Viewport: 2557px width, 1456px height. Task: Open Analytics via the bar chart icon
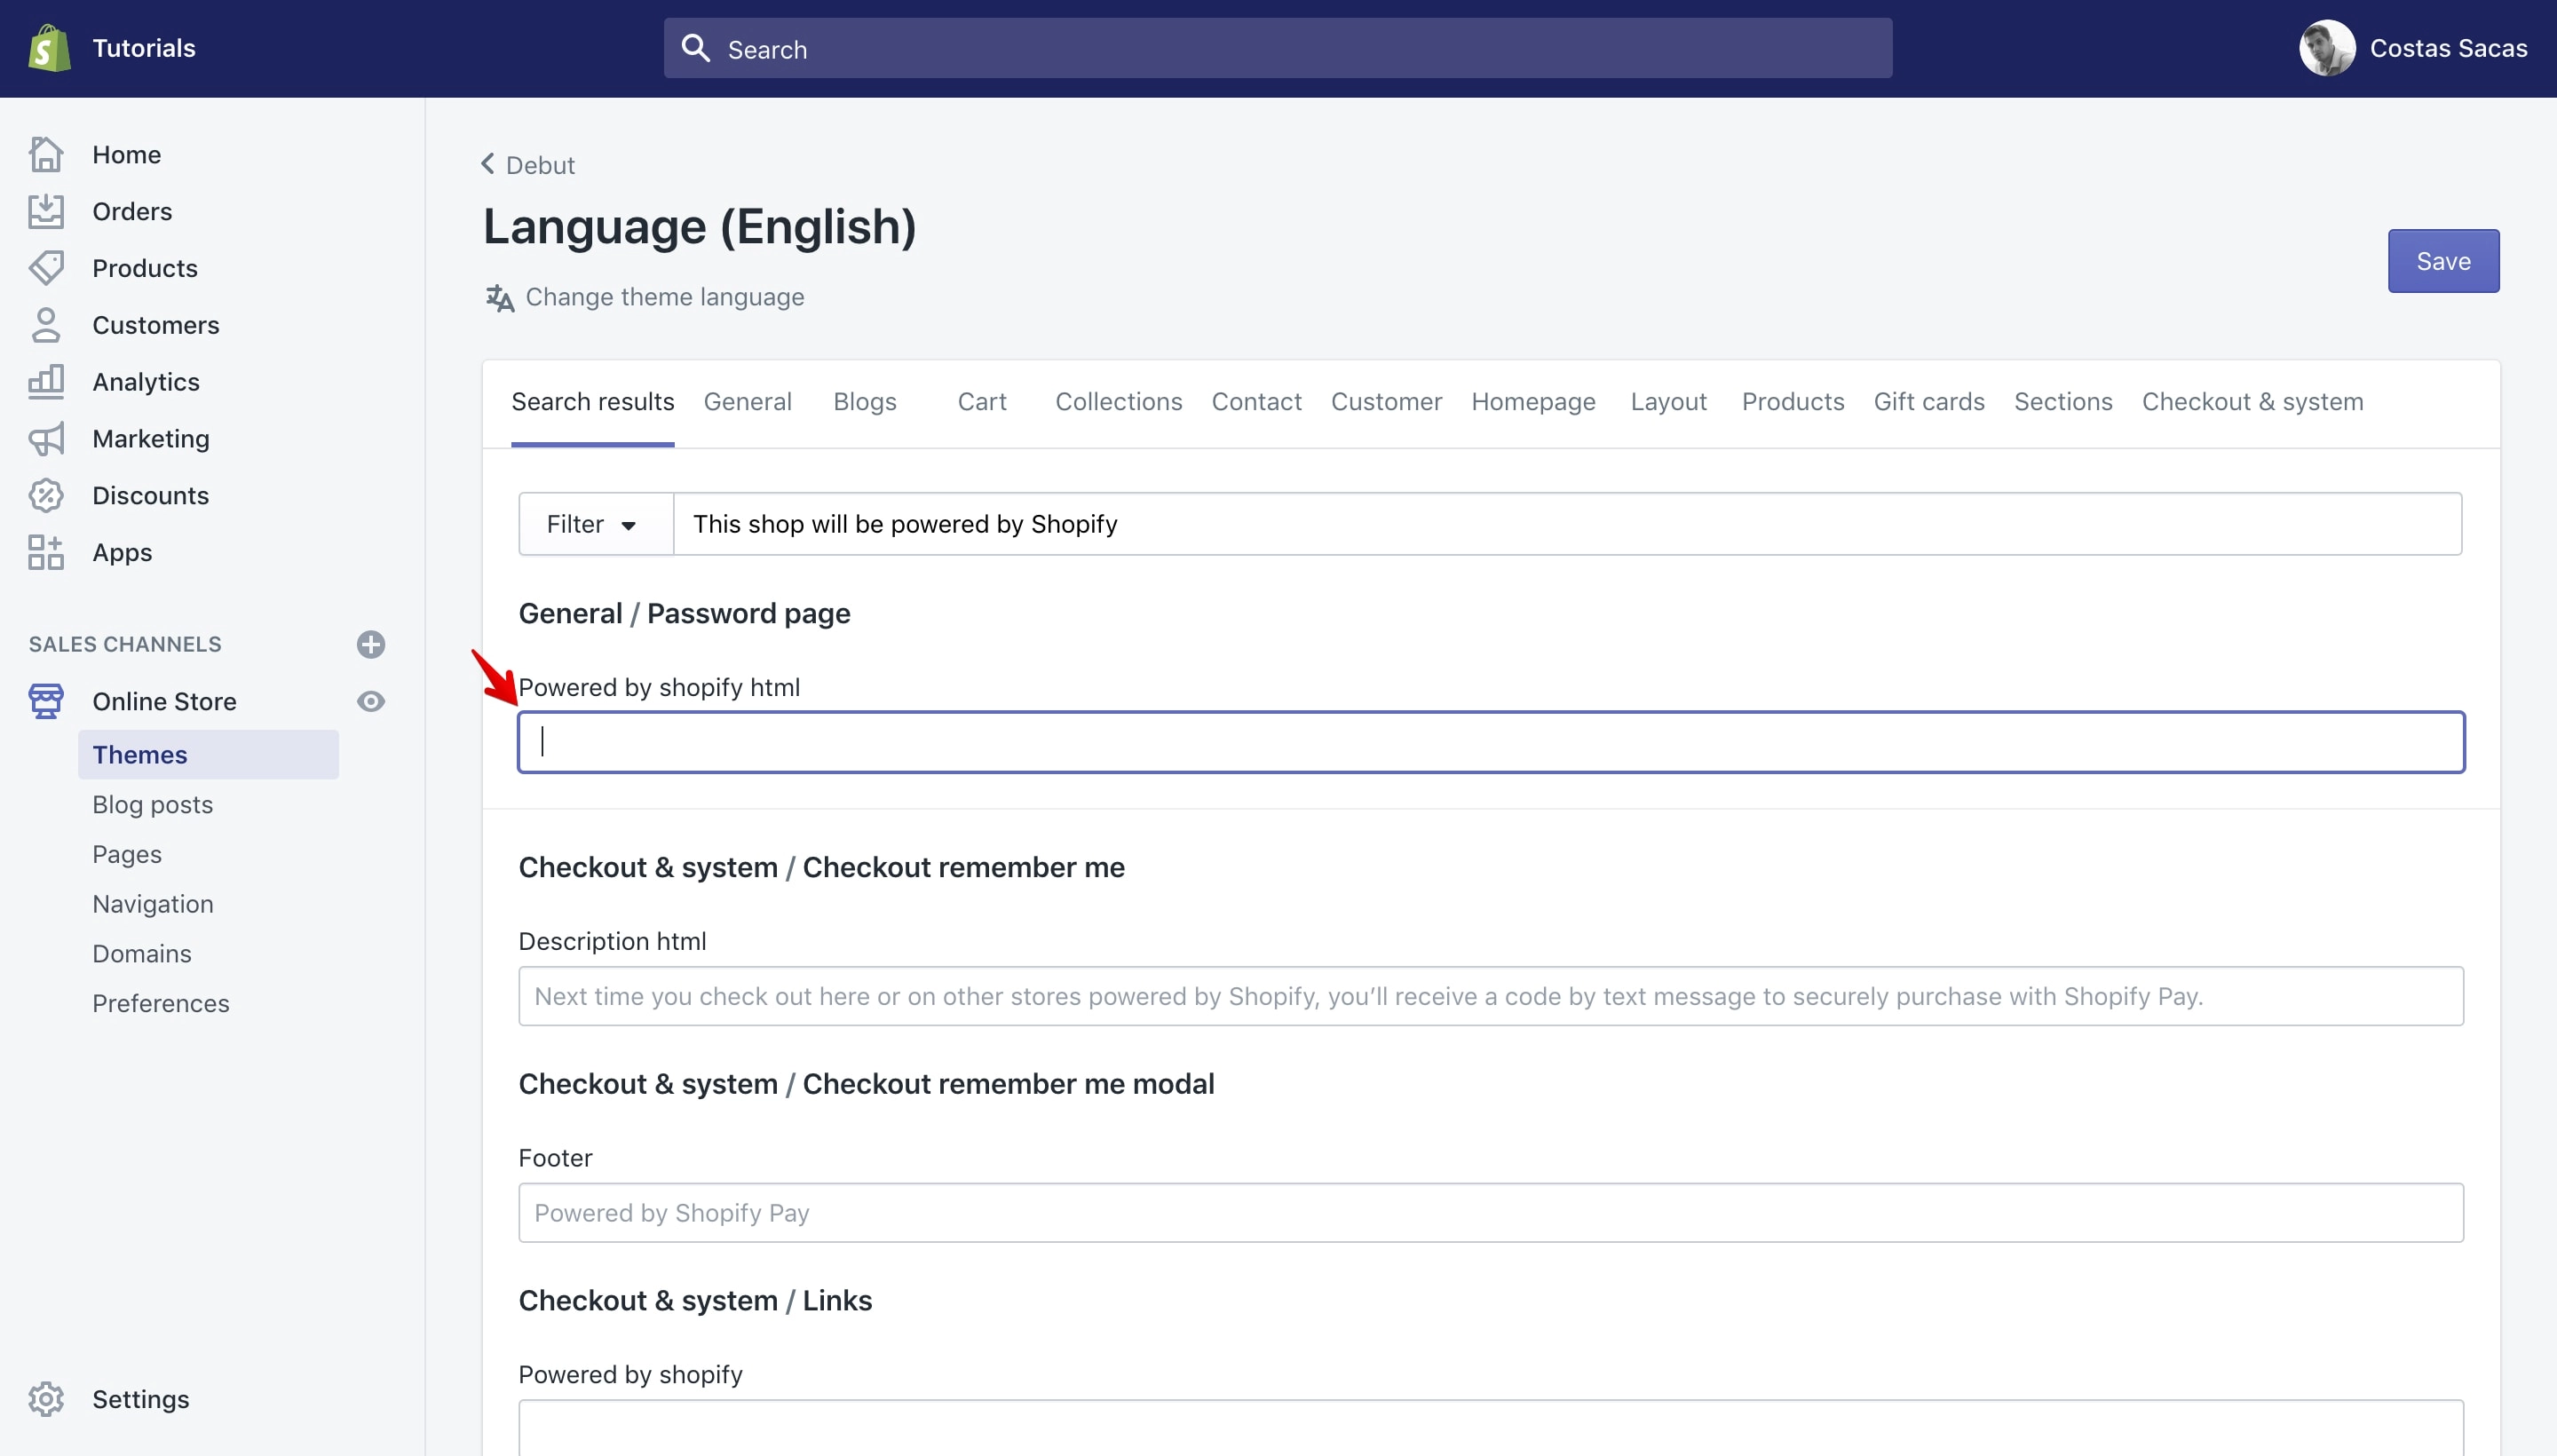[x=46, y=381]
